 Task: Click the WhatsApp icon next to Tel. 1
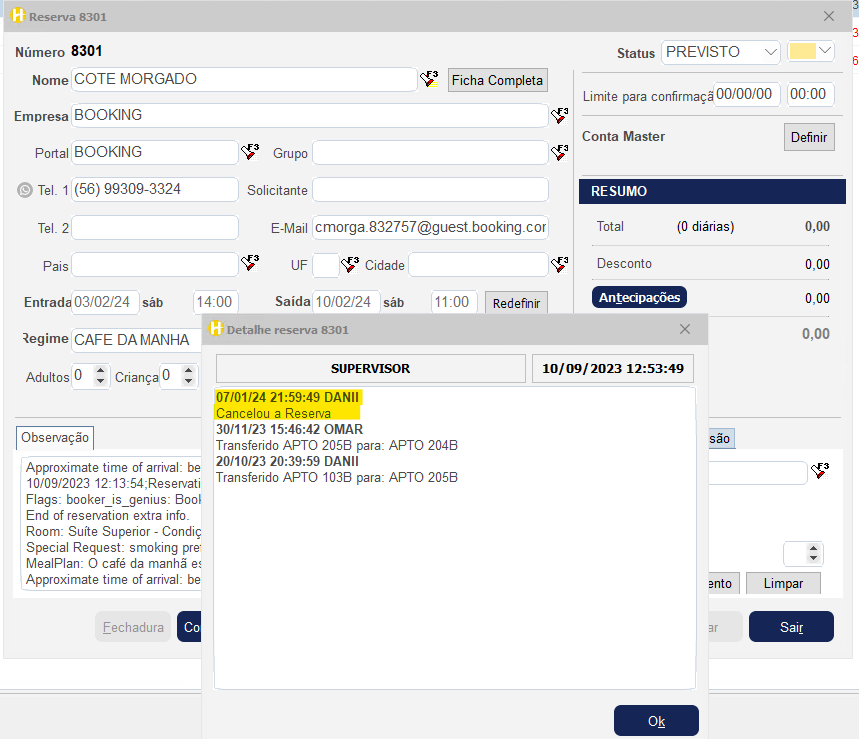click(25, 190)
